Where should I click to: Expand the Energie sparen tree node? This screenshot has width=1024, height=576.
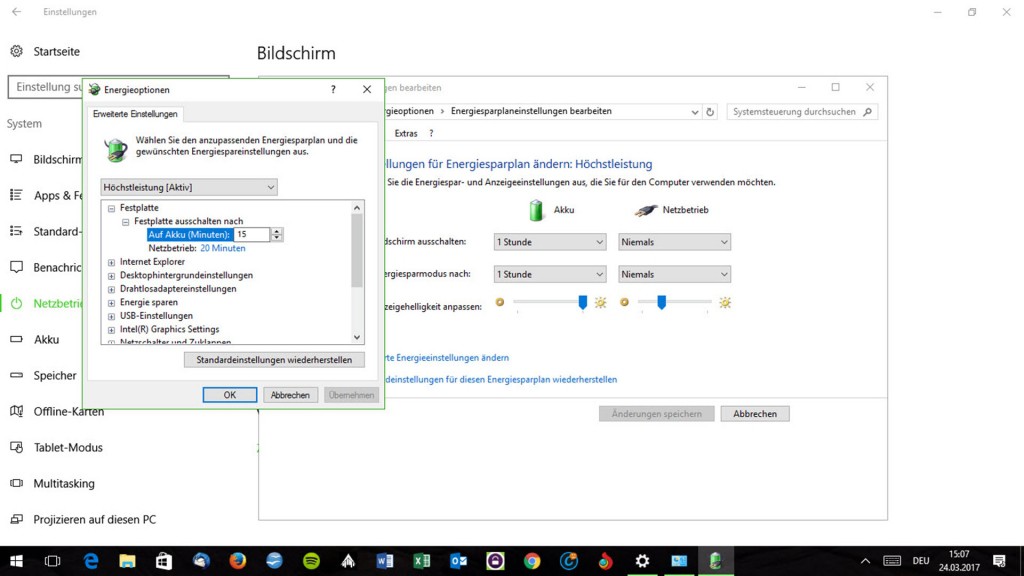click(112, 302)
